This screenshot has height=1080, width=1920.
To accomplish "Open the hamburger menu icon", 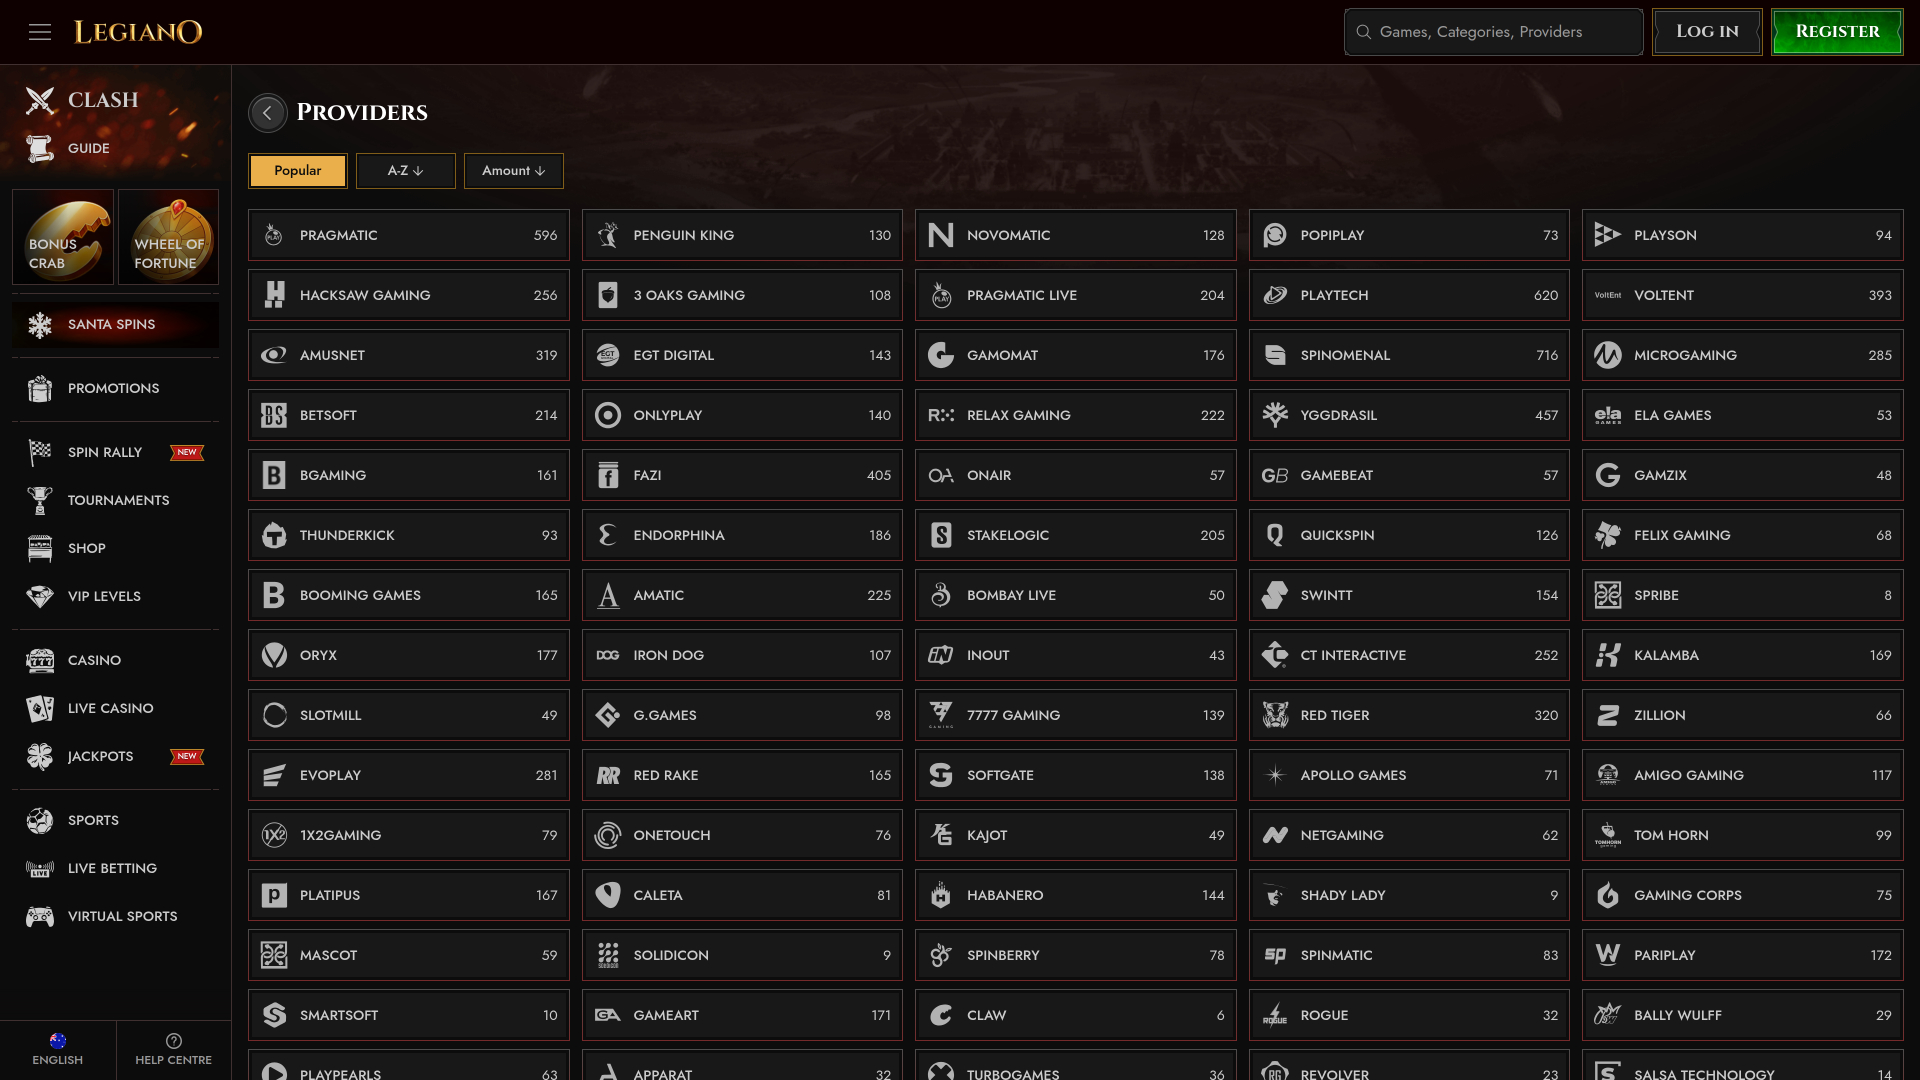I will click(40, 32).
